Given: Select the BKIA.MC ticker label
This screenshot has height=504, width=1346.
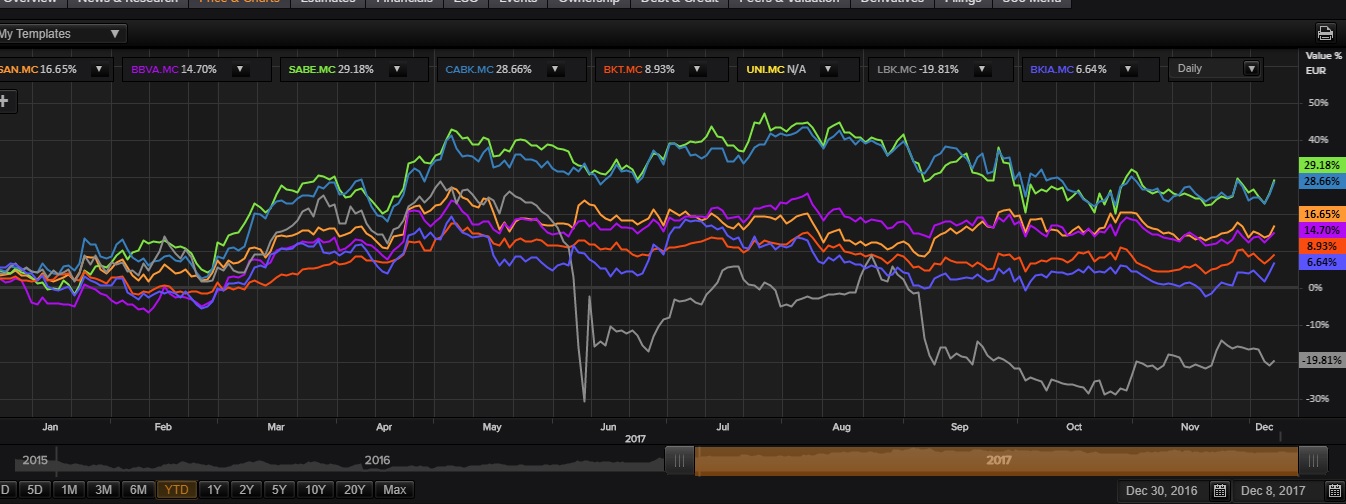Looking at the screenshot, I should (x=1052, y=69).
